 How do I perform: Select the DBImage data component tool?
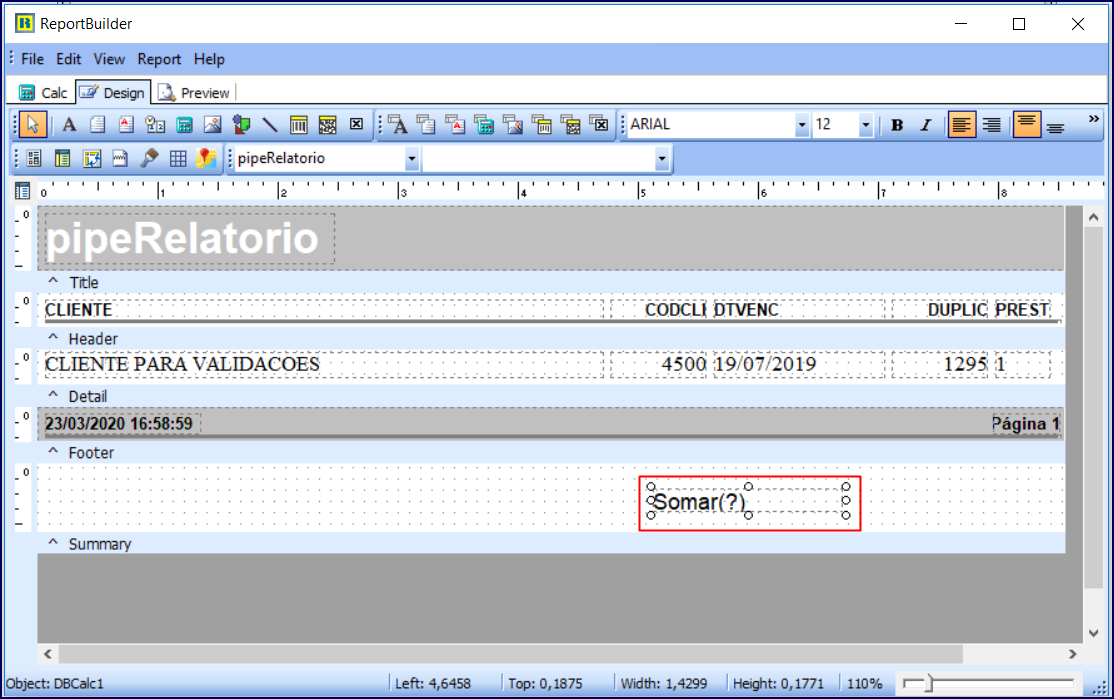[513, 125]
